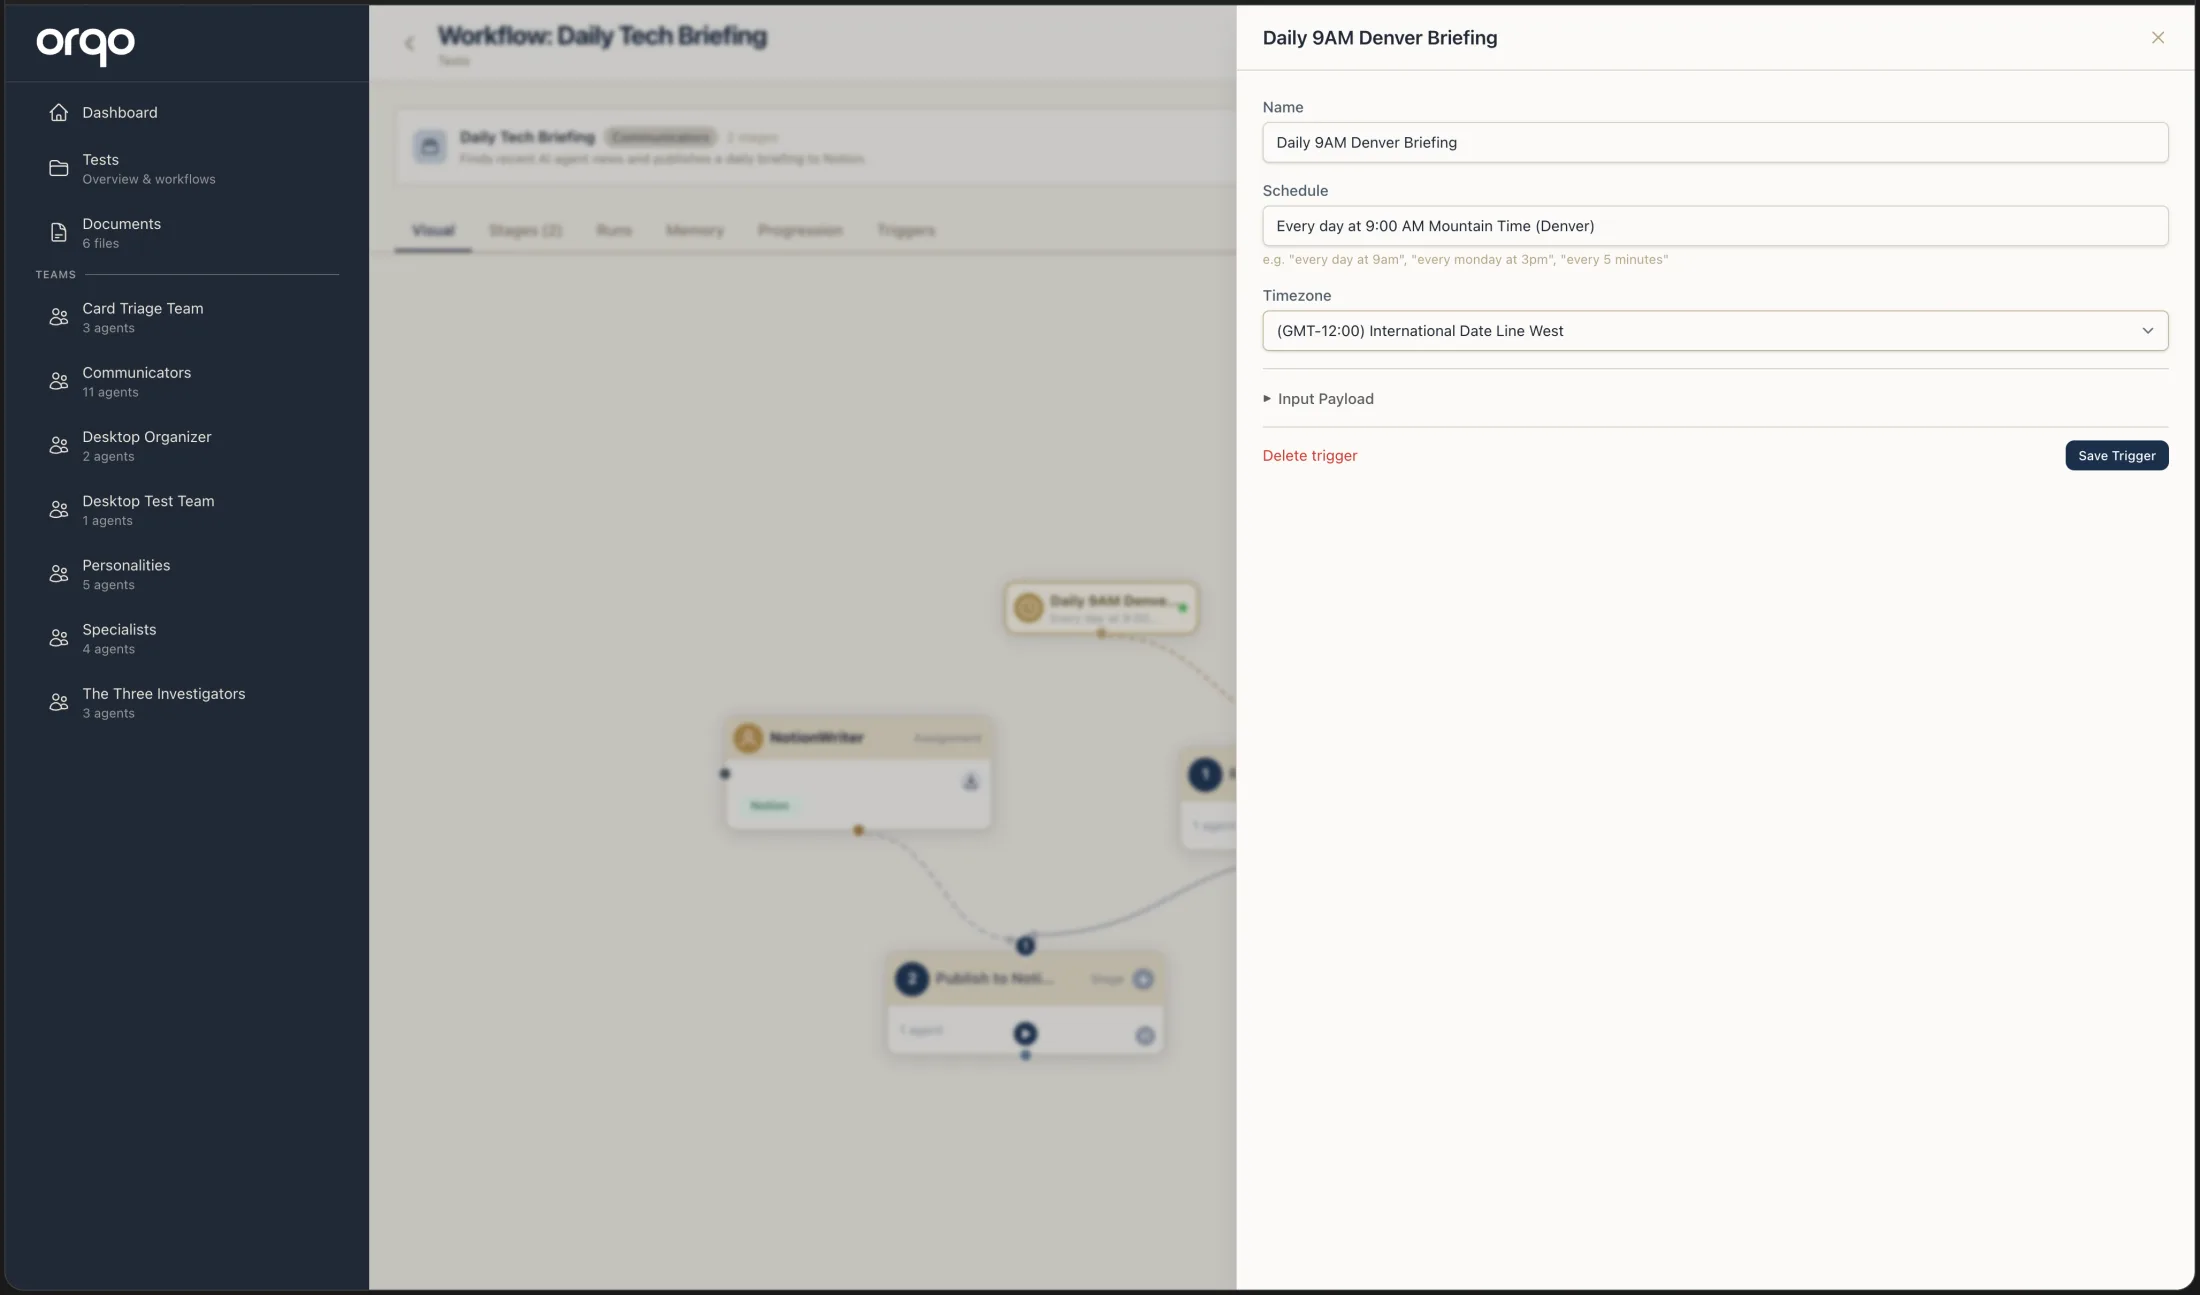Click Delete trigger link
Viewport: 2200px width, 1295px height.
(1310, 456)
